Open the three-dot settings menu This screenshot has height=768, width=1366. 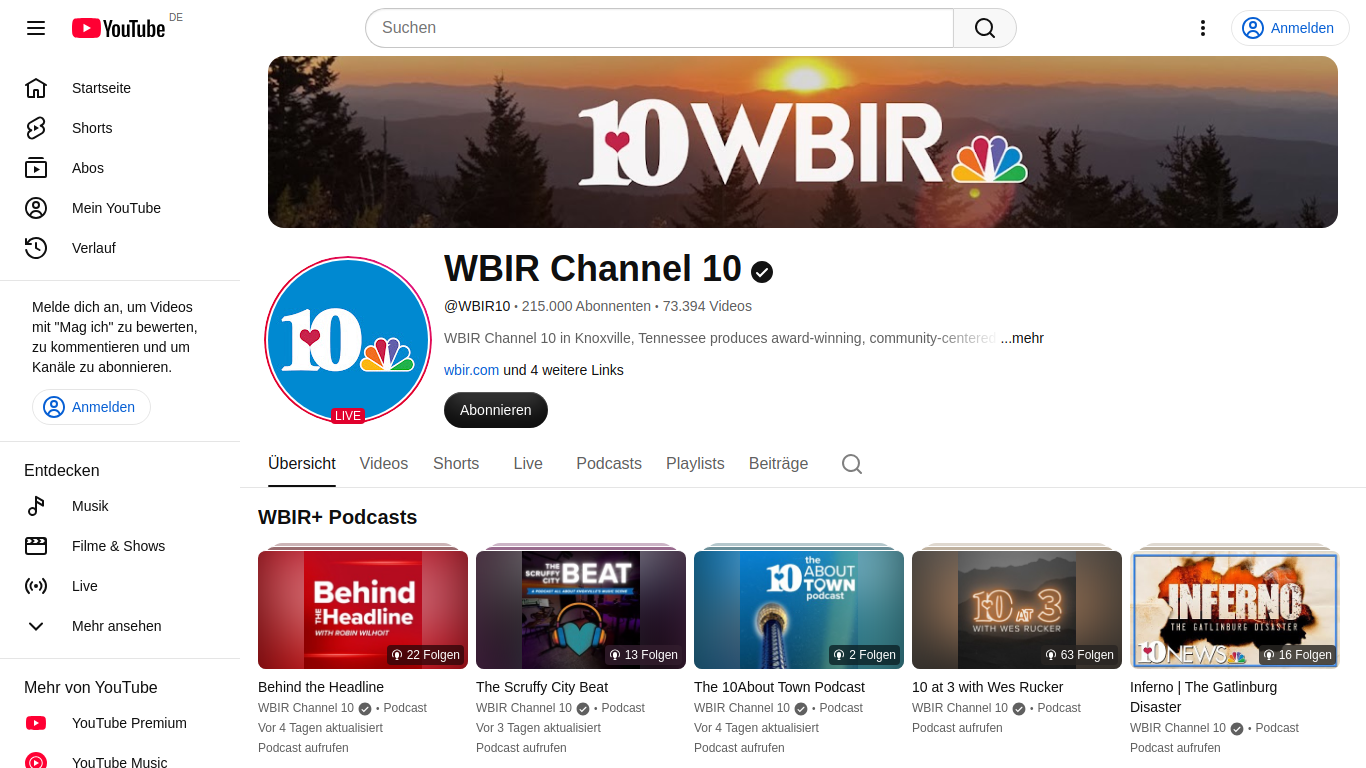click(x=1203, y=28)
